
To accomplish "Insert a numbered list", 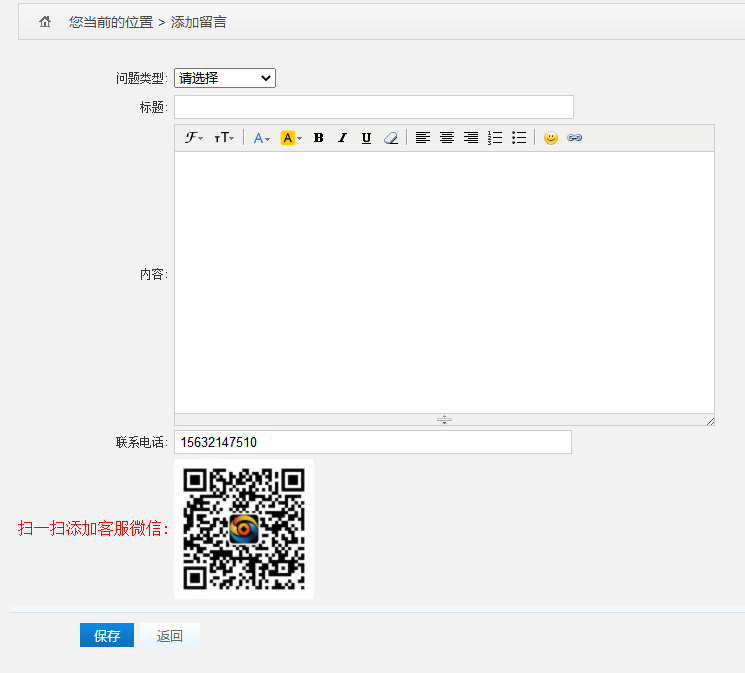I will point(495,138).
